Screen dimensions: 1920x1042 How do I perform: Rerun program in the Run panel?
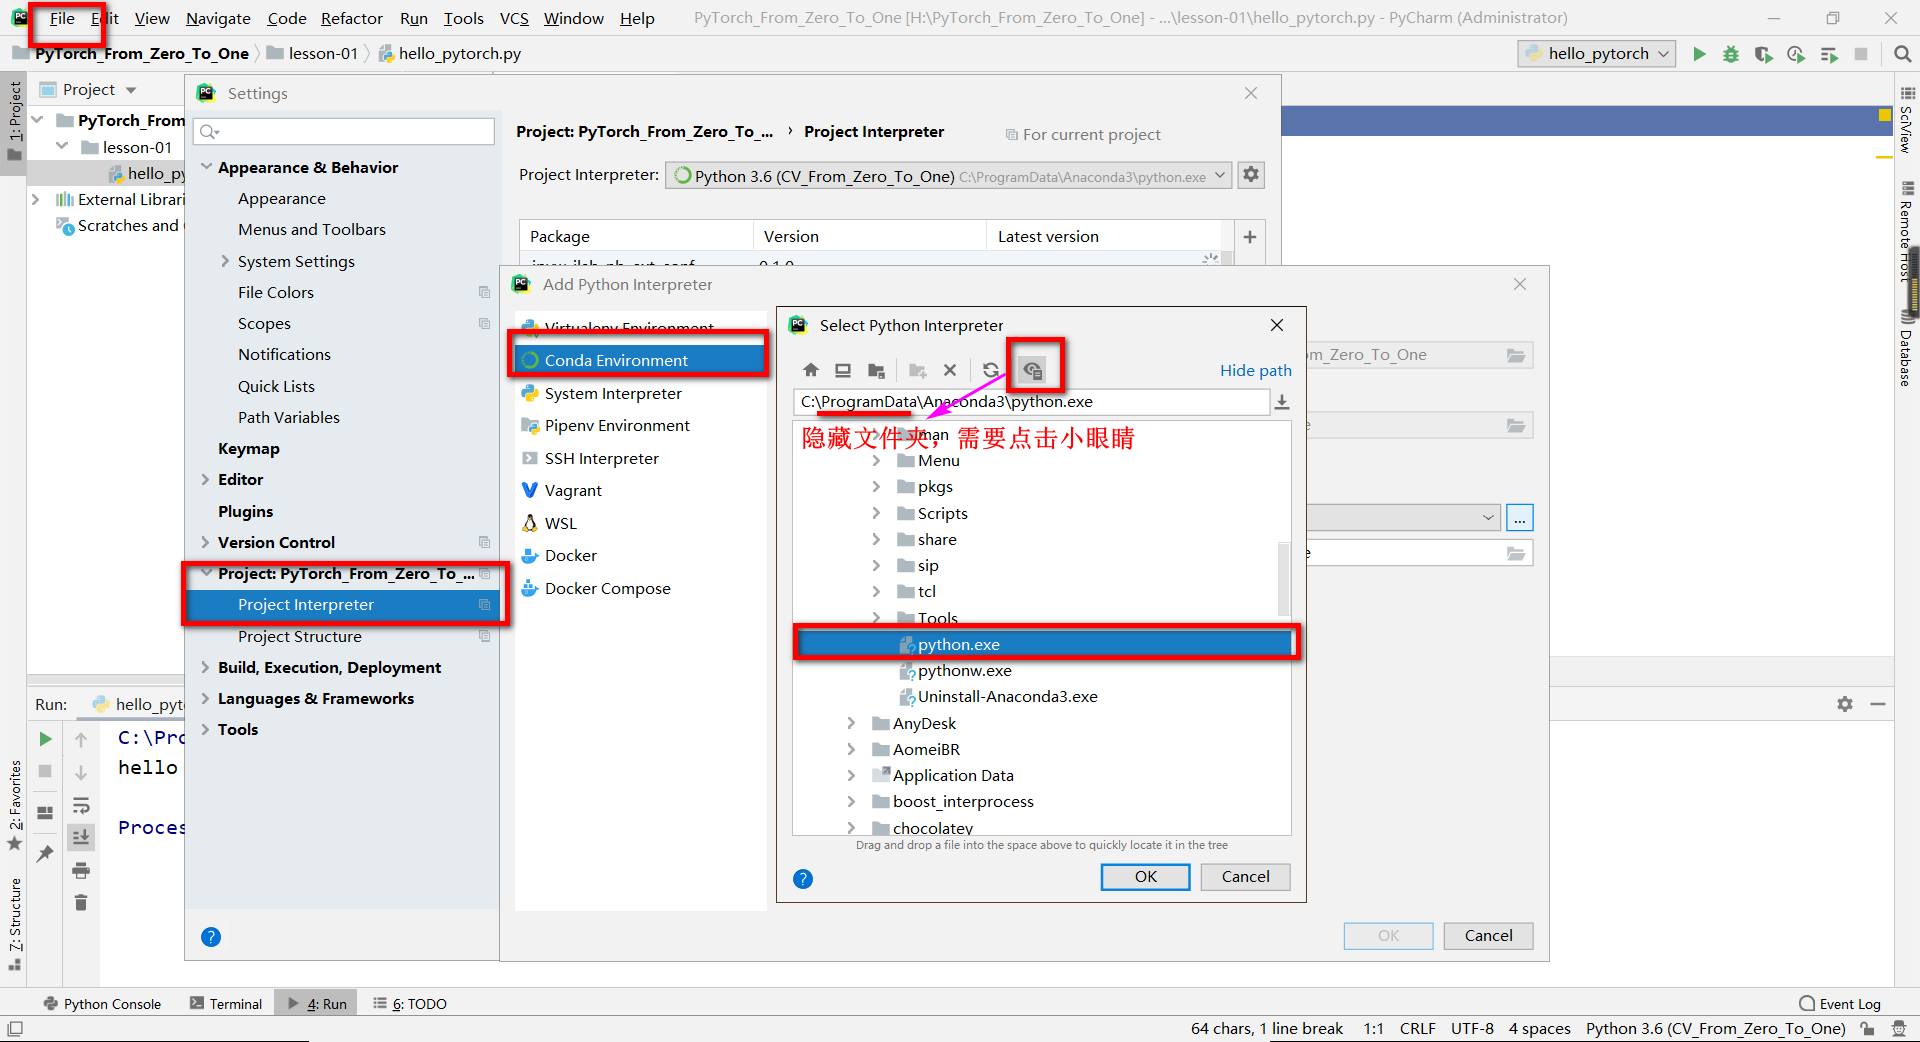point(45,739)
